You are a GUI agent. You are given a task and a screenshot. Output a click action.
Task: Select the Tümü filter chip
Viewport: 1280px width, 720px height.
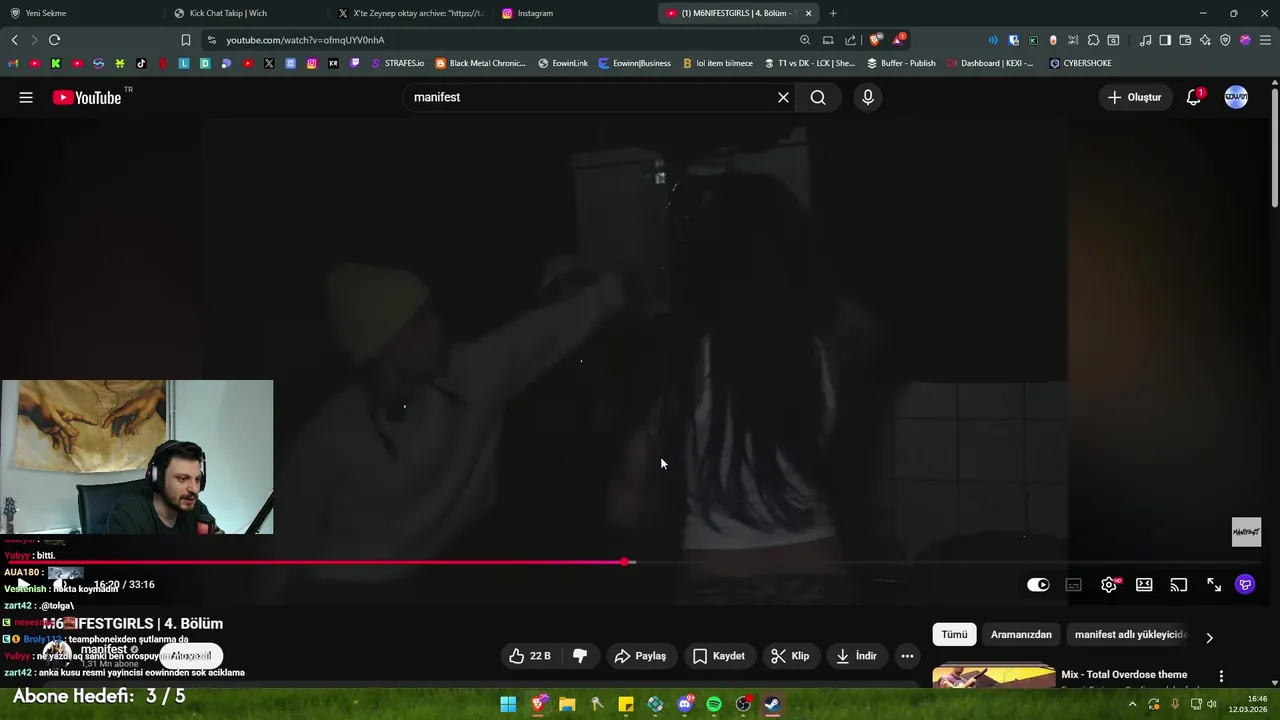(954, 635)
